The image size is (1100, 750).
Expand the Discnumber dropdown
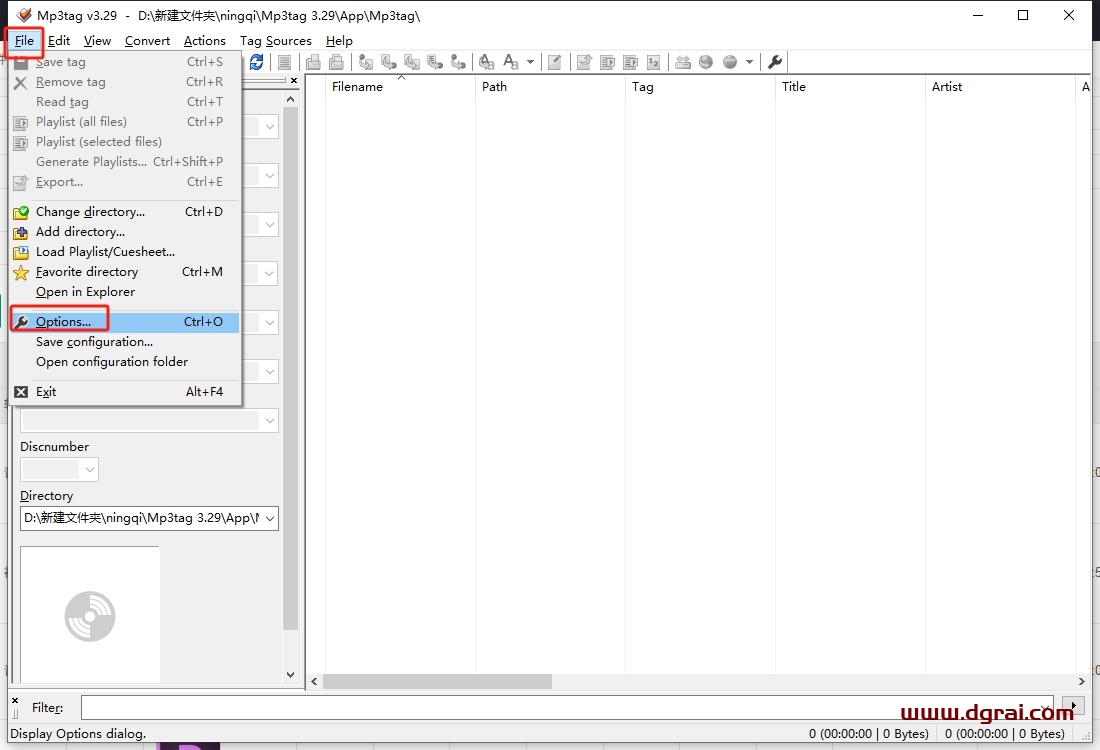pyautogui.click(x=89, y=469)
